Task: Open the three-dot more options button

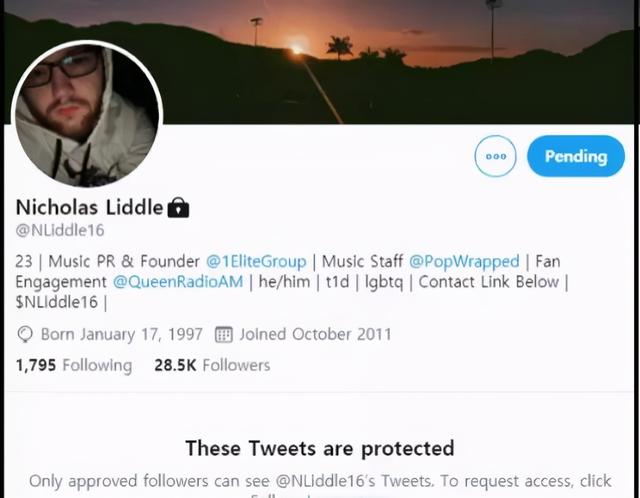Action: click(x=495, y=156)
